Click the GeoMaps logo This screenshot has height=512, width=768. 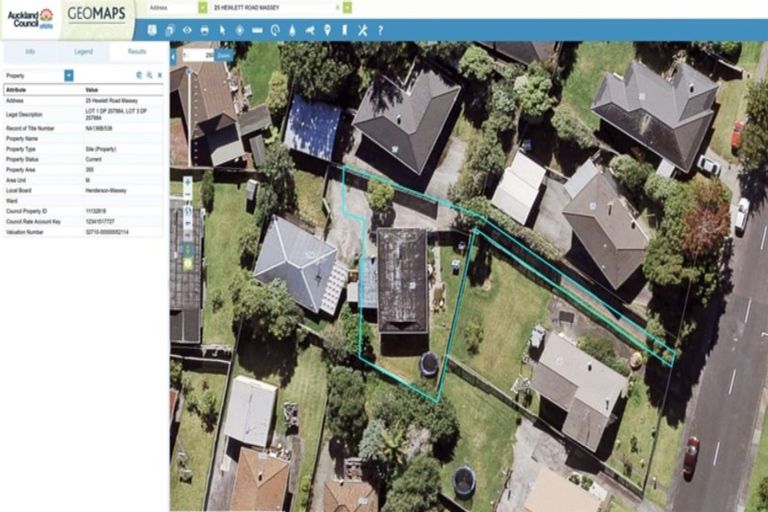96,15
